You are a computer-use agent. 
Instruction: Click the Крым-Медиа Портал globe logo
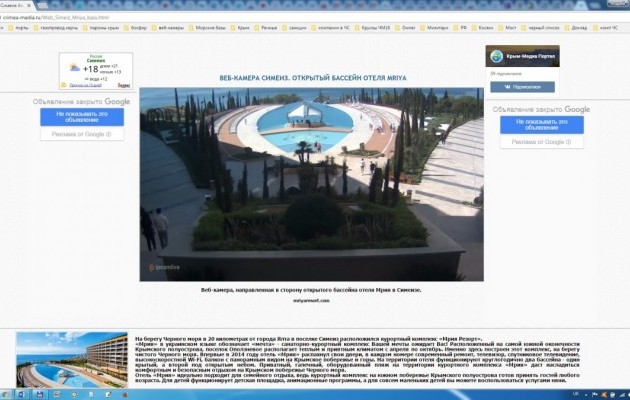(x=497, y=56)
